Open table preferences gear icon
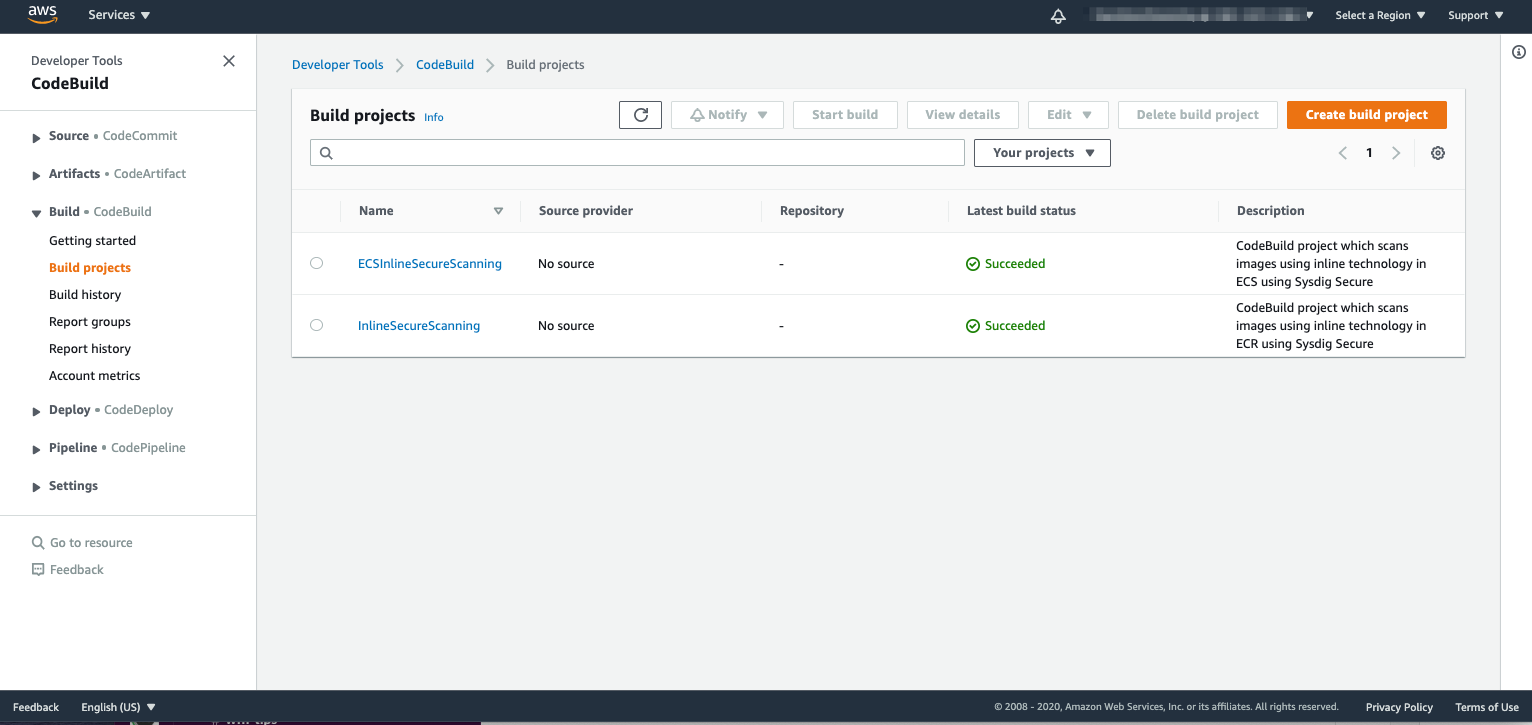The height and width of the screenshot is (725, 1532). coord(1438,153)
